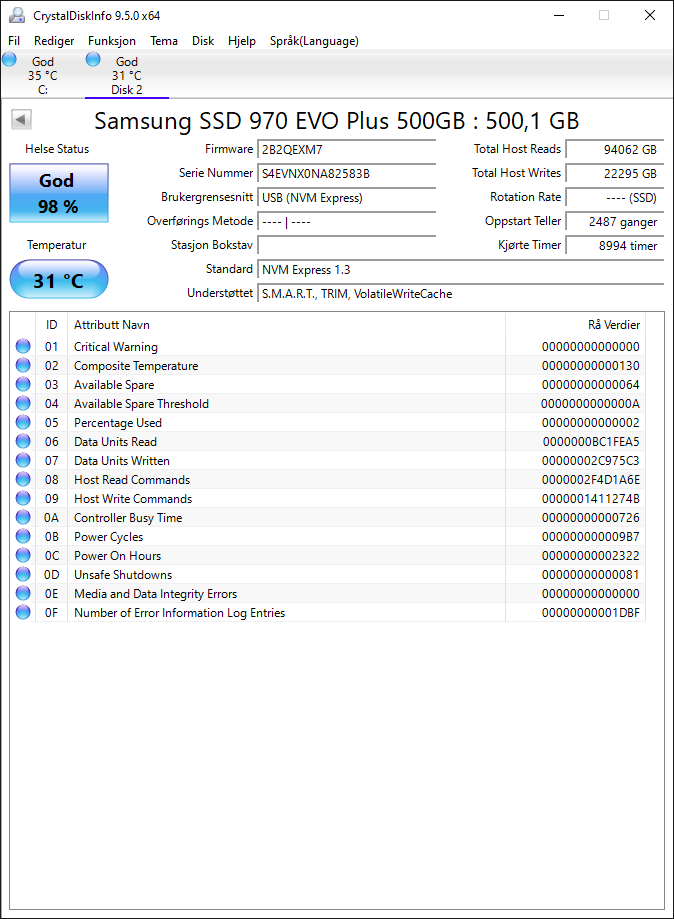
Task: Select the Unsafe Shutdowns attribute name
Action: (123, 574)
